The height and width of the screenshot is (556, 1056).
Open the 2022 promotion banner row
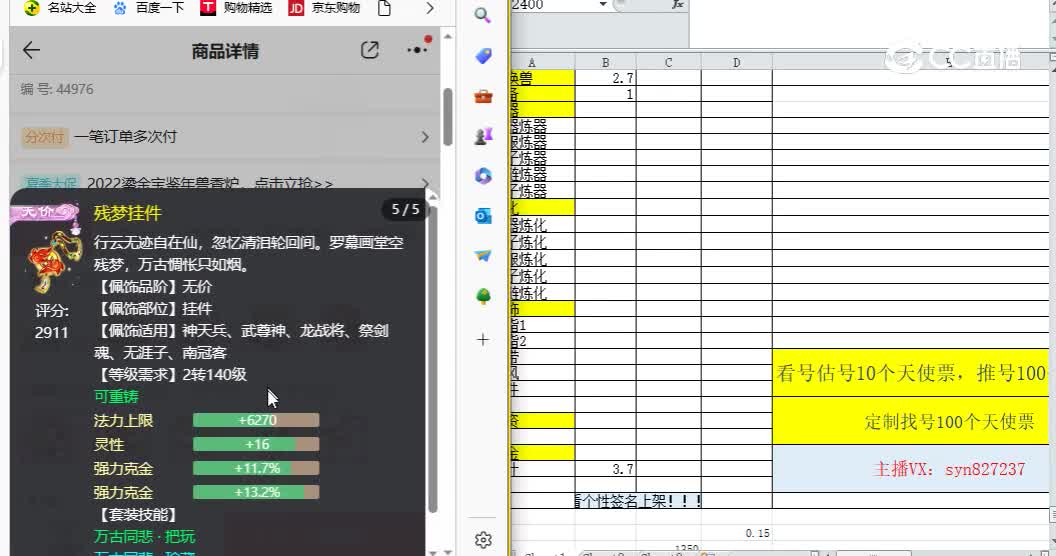[225, 182]
